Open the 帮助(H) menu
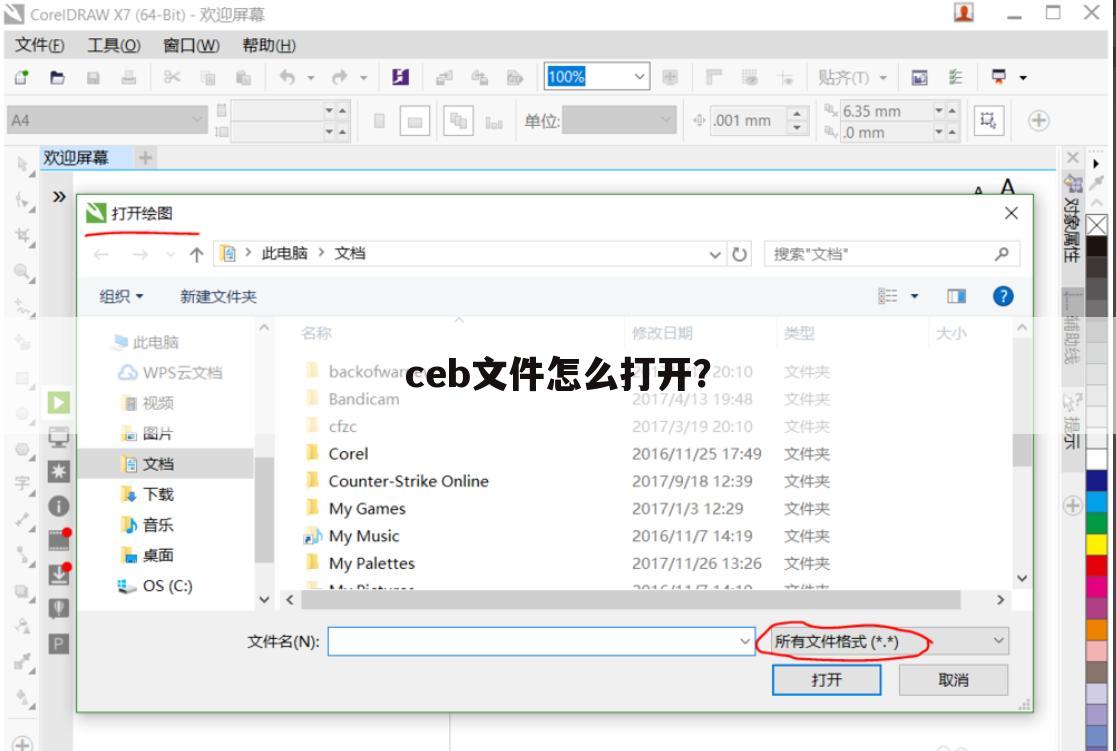Image resolution: width=1116 pixels, height=751 pixels. coord(269,46)
